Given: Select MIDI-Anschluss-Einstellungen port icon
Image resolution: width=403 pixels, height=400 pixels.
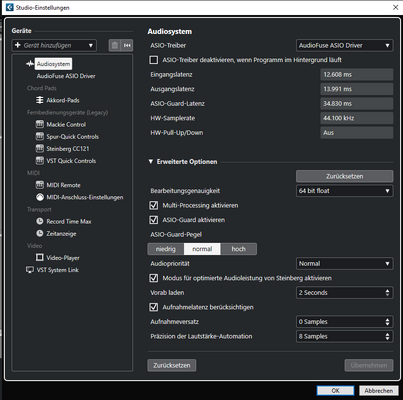Looking at the screenshot, I should (x=40, y=197).
